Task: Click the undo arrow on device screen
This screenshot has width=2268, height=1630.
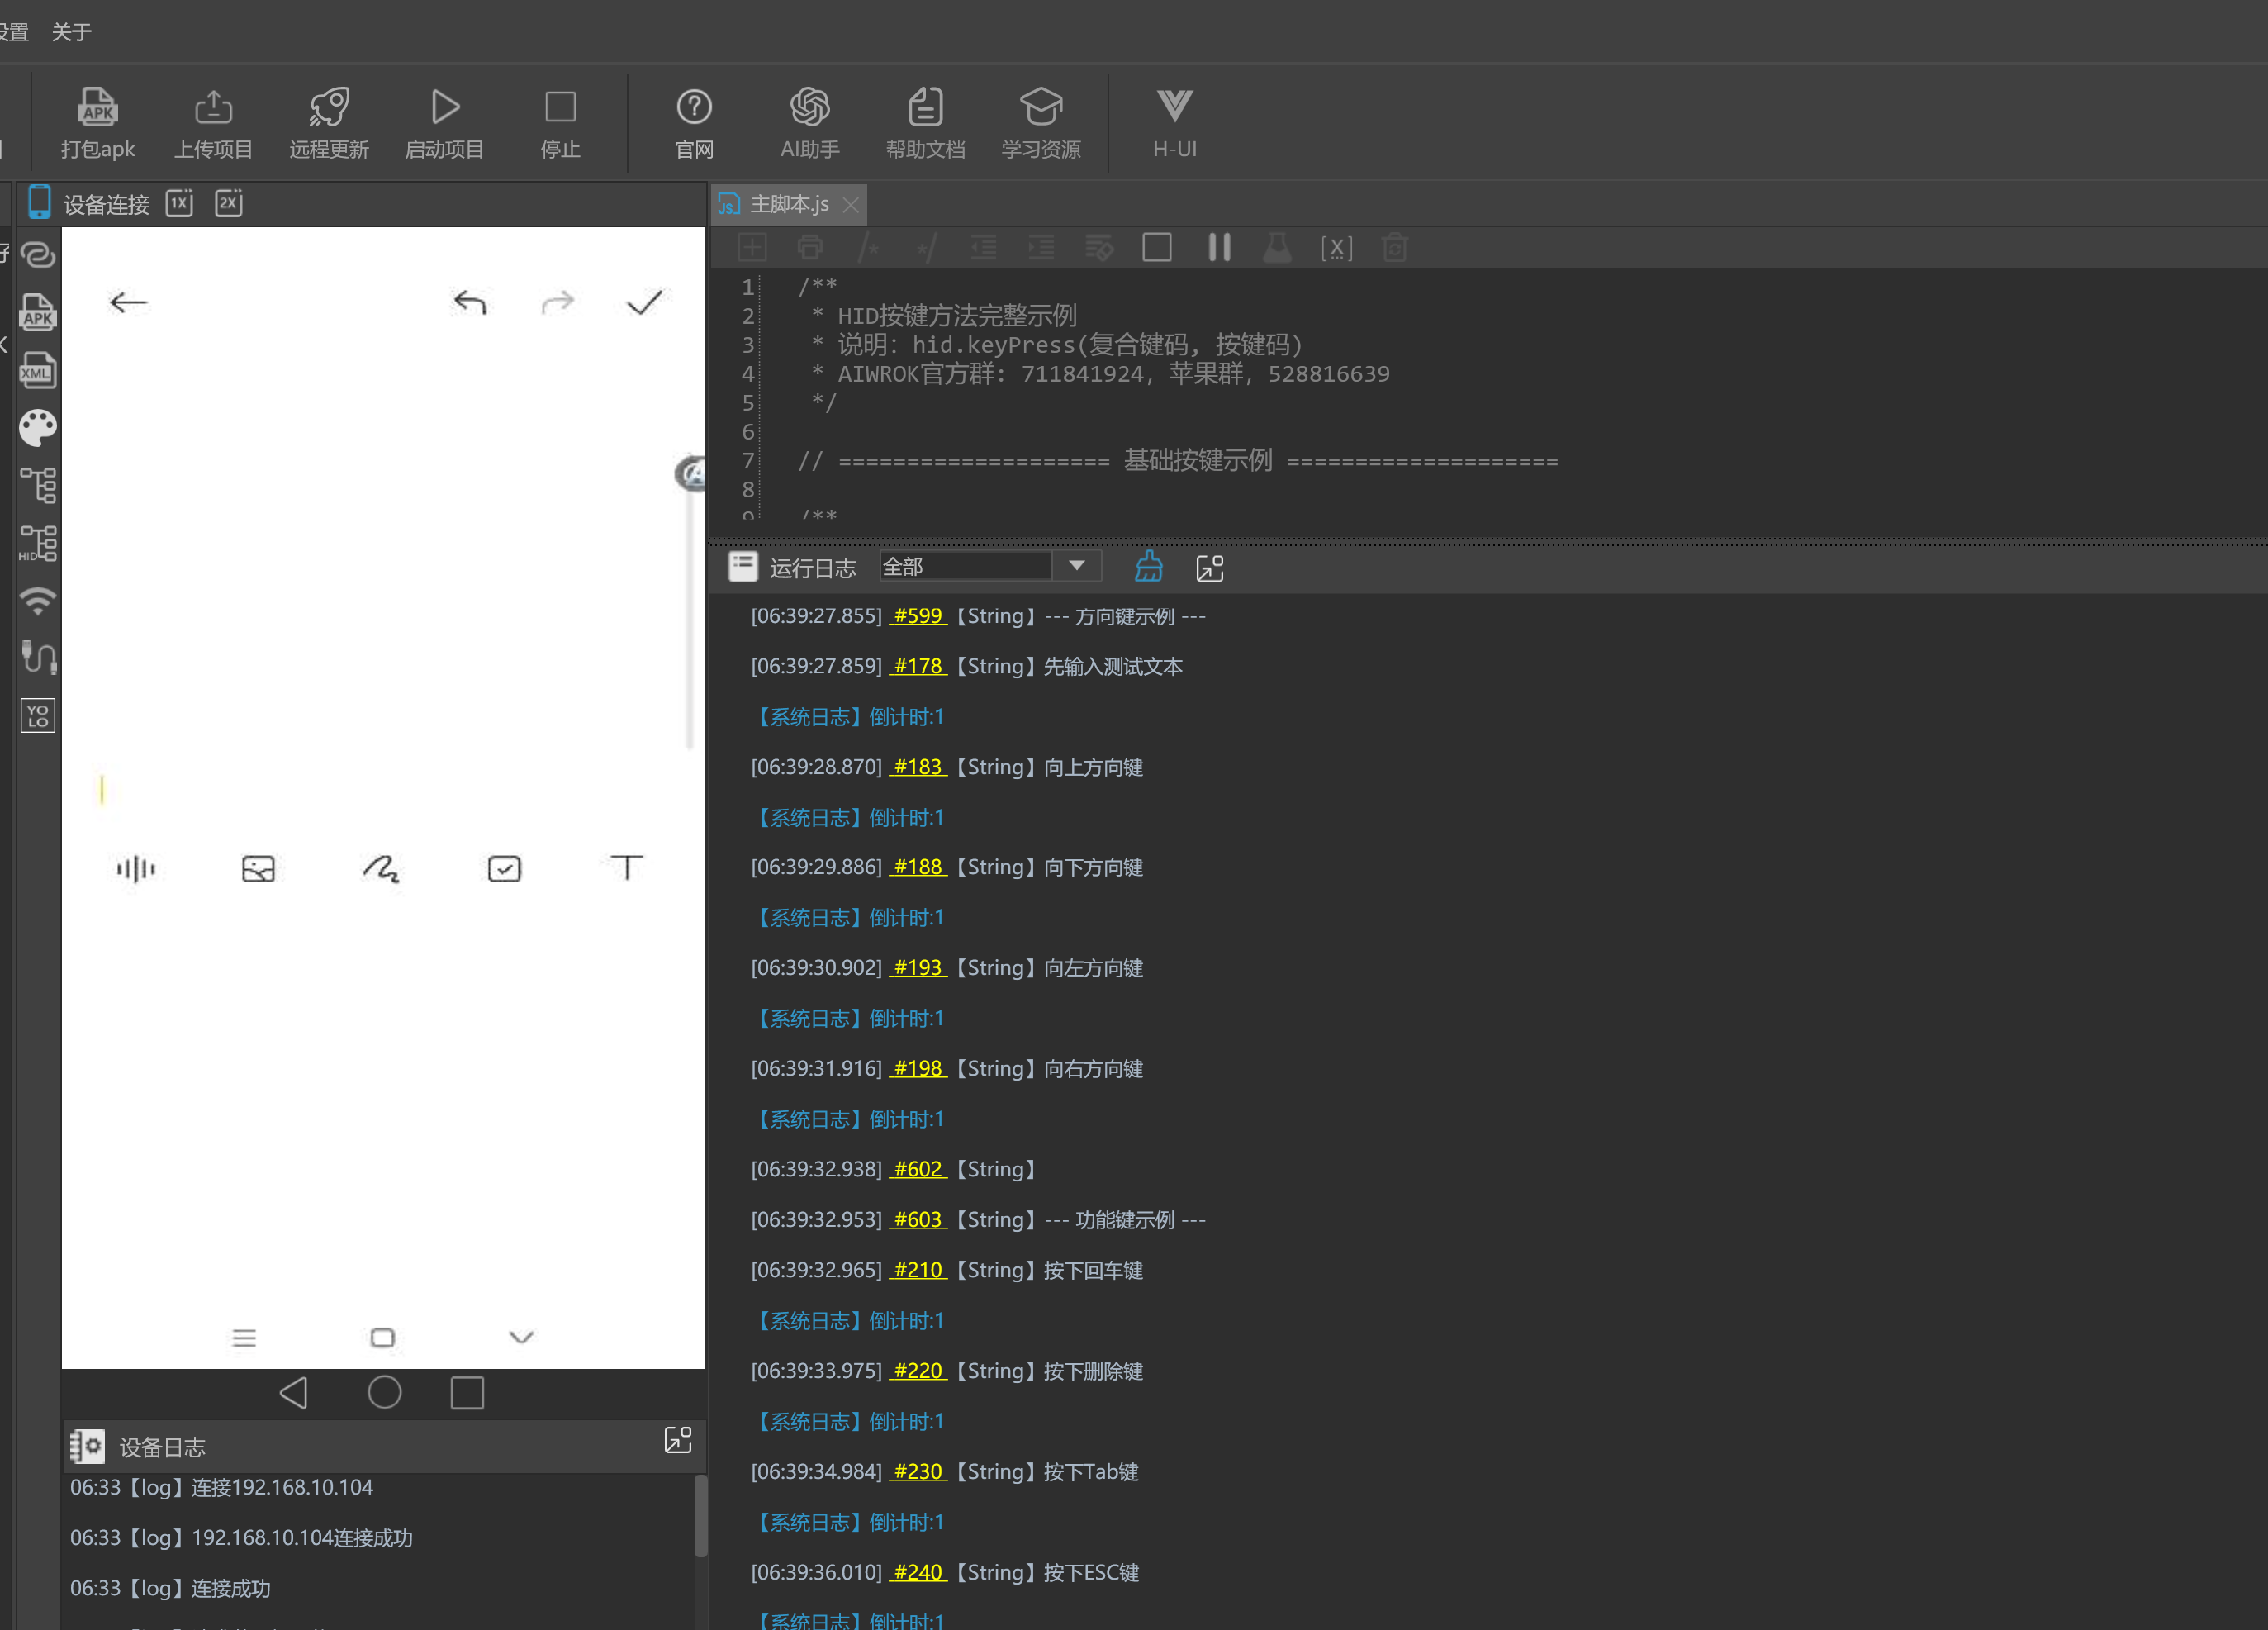Action: tap(470, 302)
